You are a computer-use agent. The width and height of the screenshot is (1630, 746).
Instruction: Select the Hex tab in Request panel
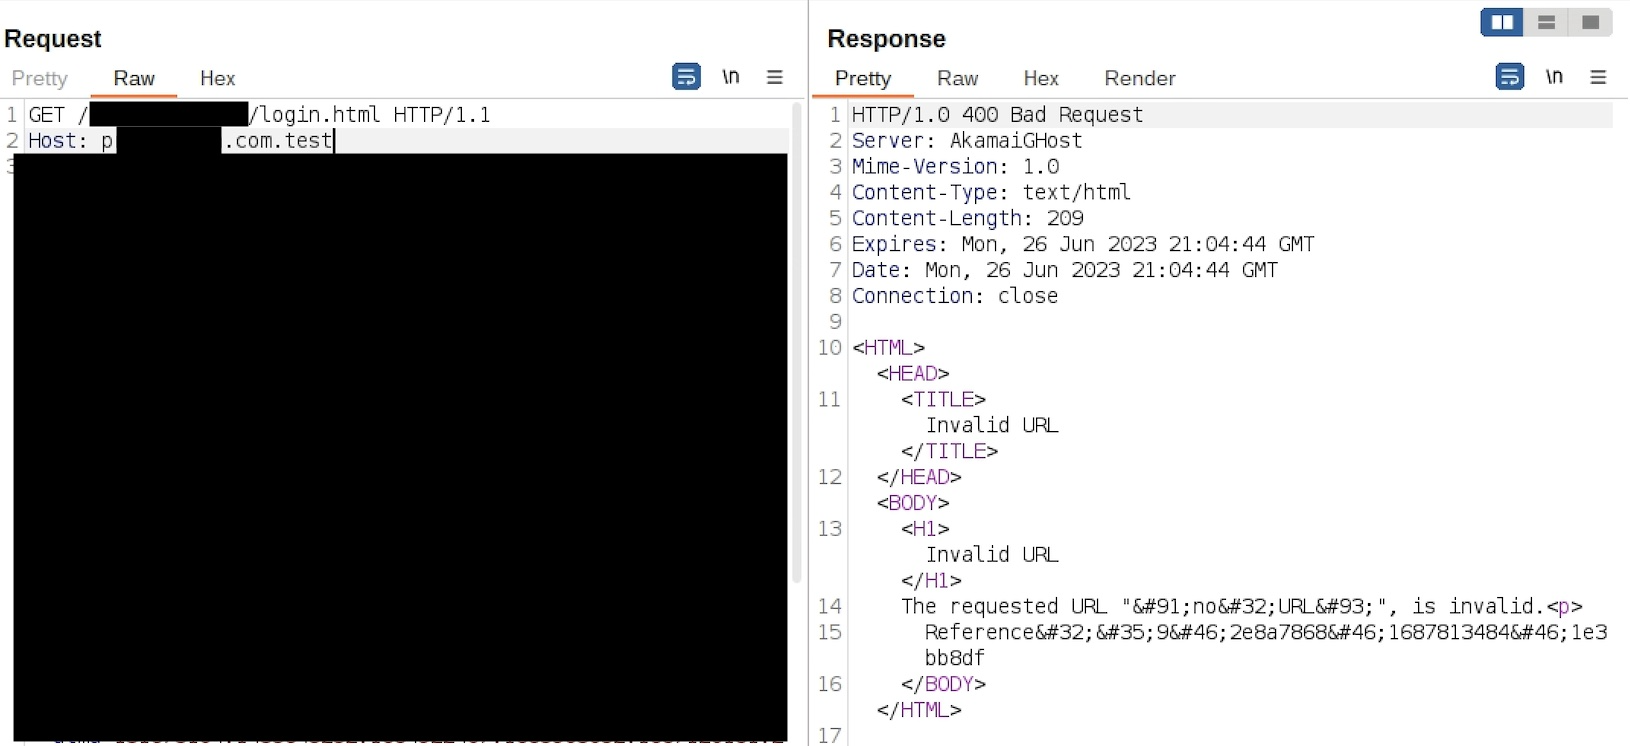[217, 78]
